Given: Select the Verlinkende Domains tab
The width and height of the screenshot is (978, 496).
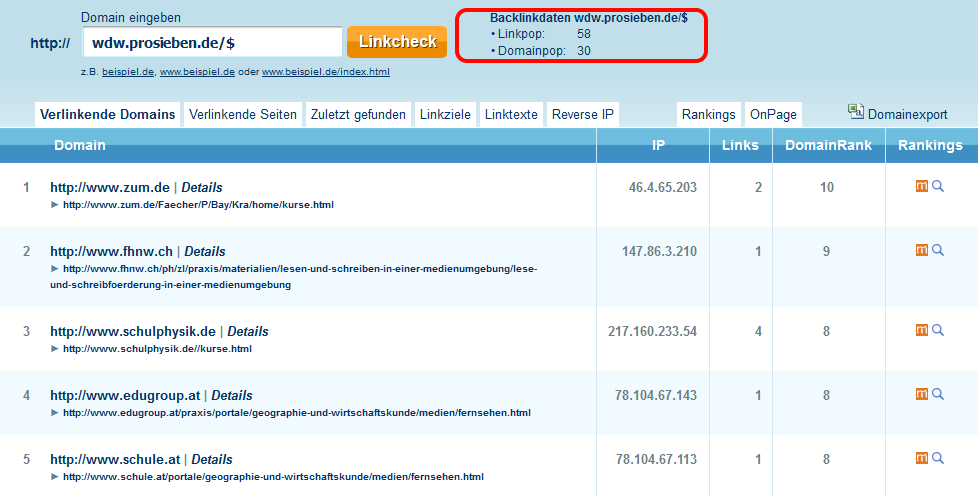Looking at the screenshot, I should pos(107,115).
